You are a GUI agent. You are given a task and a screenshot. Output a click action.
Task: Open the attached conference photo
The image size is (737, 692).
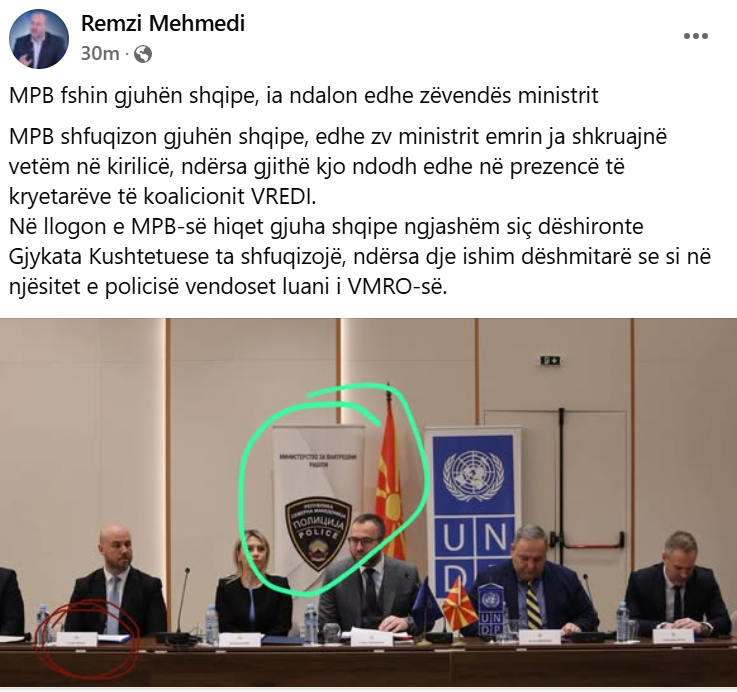[x=368, y=504]
